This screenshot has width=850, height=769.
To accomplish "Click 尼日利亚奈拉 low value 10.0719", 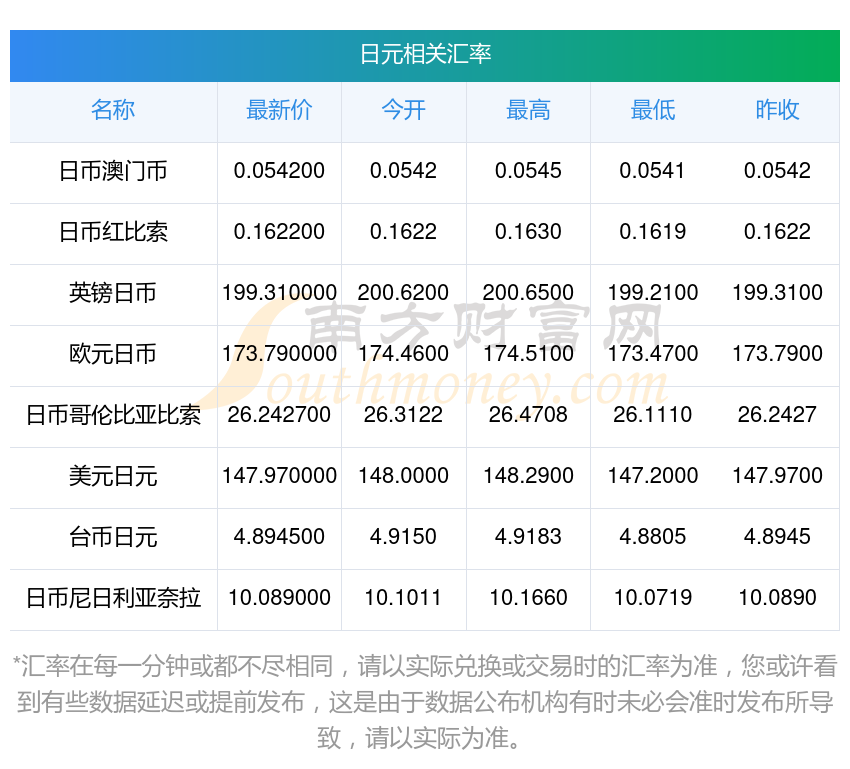I will tap(653, 598).
